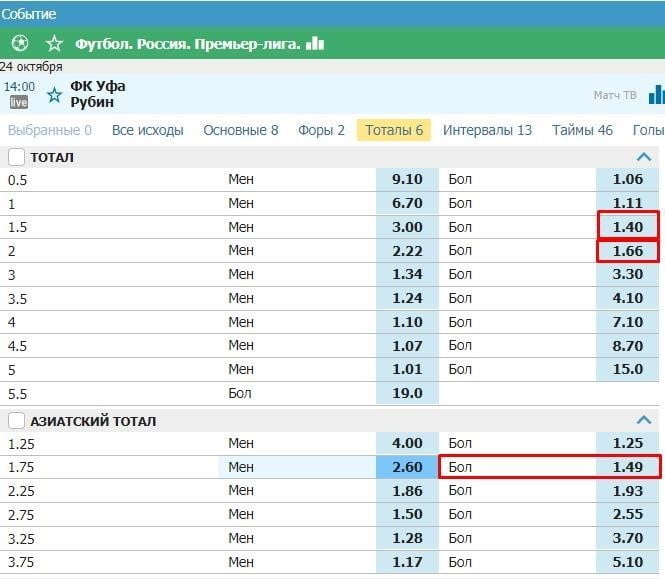Select highlighted Asian total 1.75 under 2.60

407,467
